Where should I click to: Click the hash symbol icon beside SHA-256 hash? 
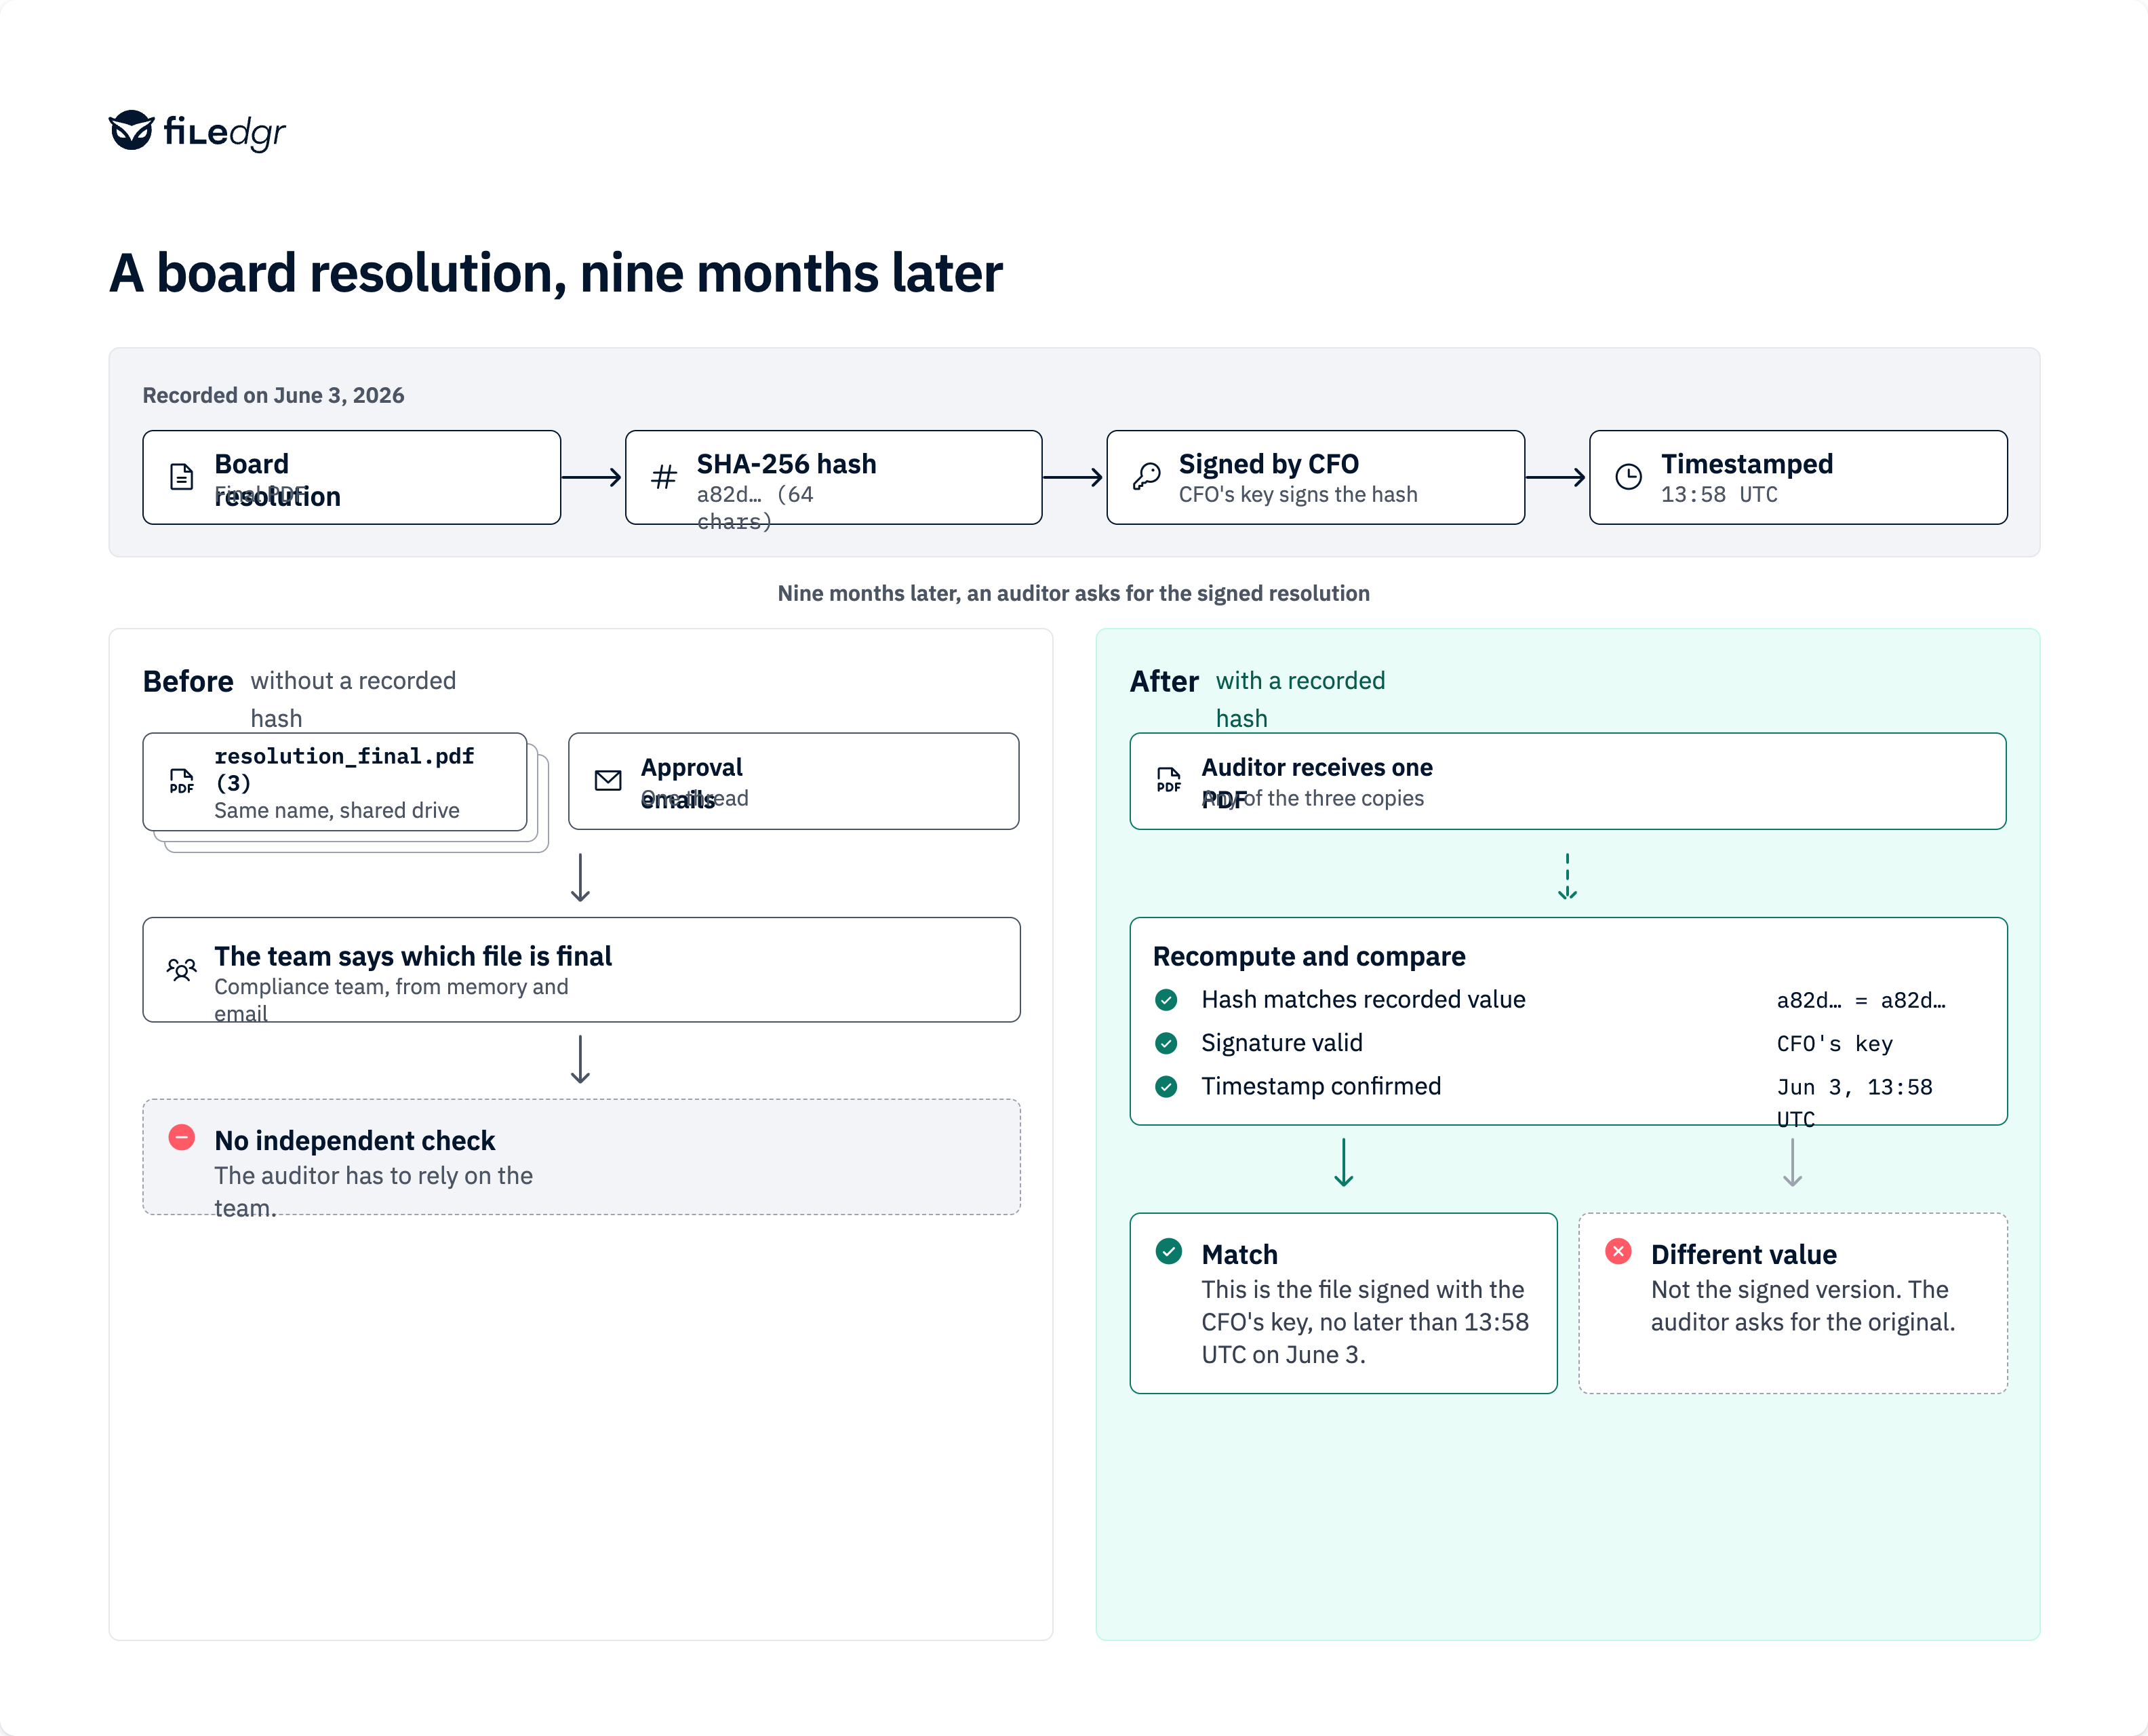point(664,477)
